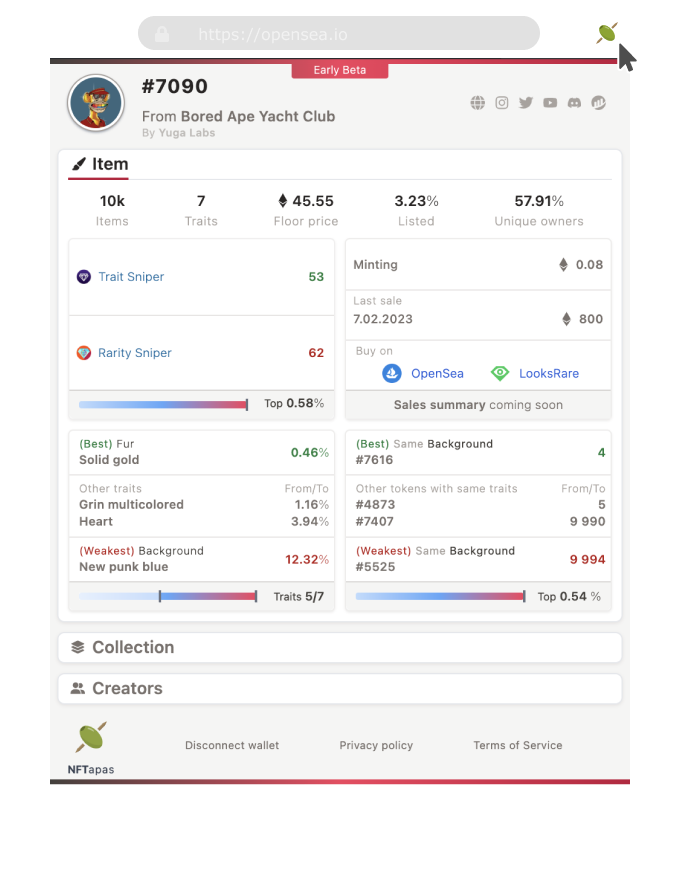Open the Rarity Sniper link
The image size is (680, 874).
pyautogui.click(x=135, y=353)
